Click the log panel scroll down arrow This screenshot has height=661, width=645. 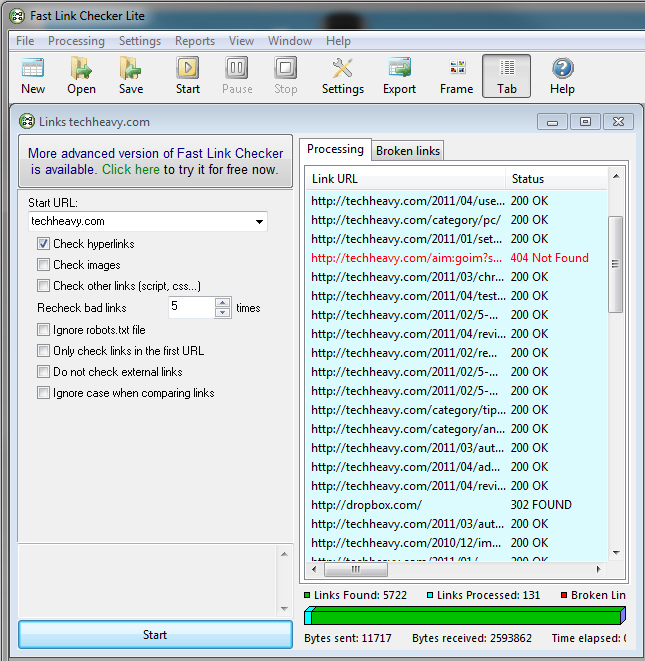pos(284,608)
